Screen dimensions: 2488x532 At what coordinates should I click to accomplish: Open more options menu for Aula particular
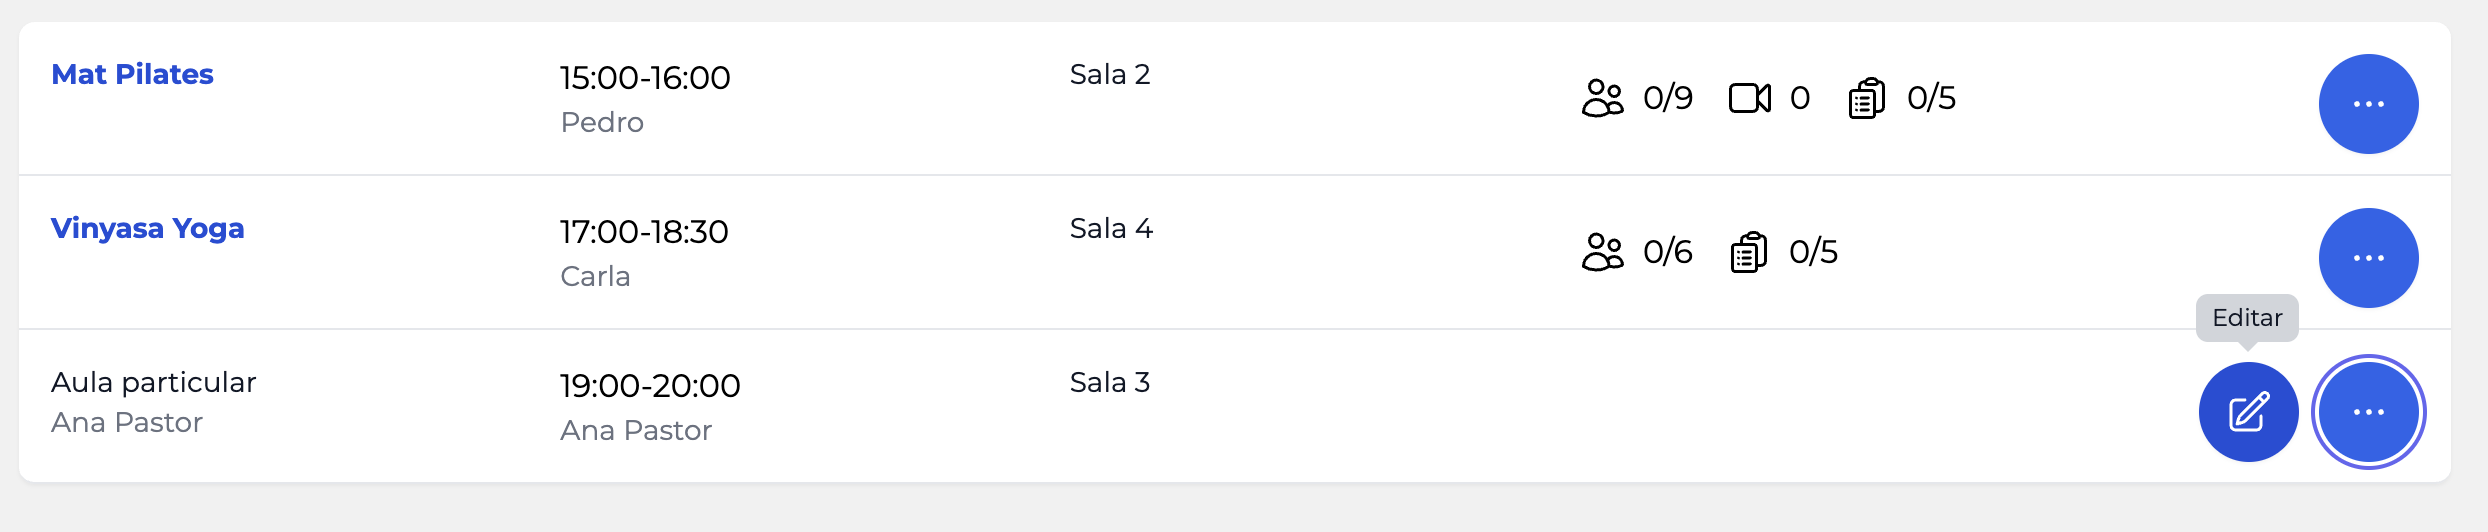[x=2368, y=412]
